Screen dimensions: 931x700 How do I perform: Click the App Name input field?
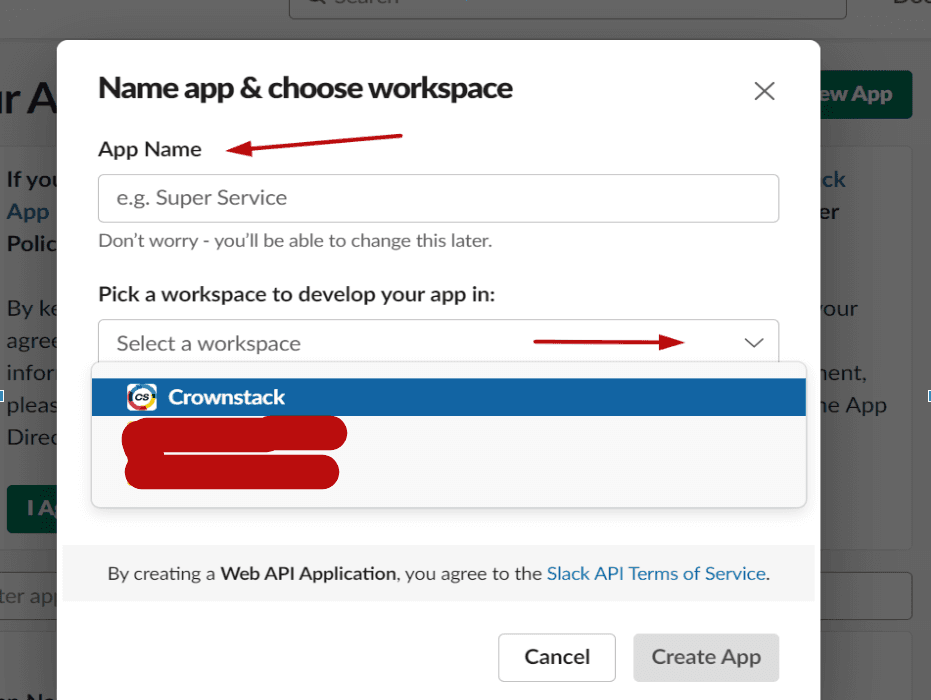tap(438, 198)
